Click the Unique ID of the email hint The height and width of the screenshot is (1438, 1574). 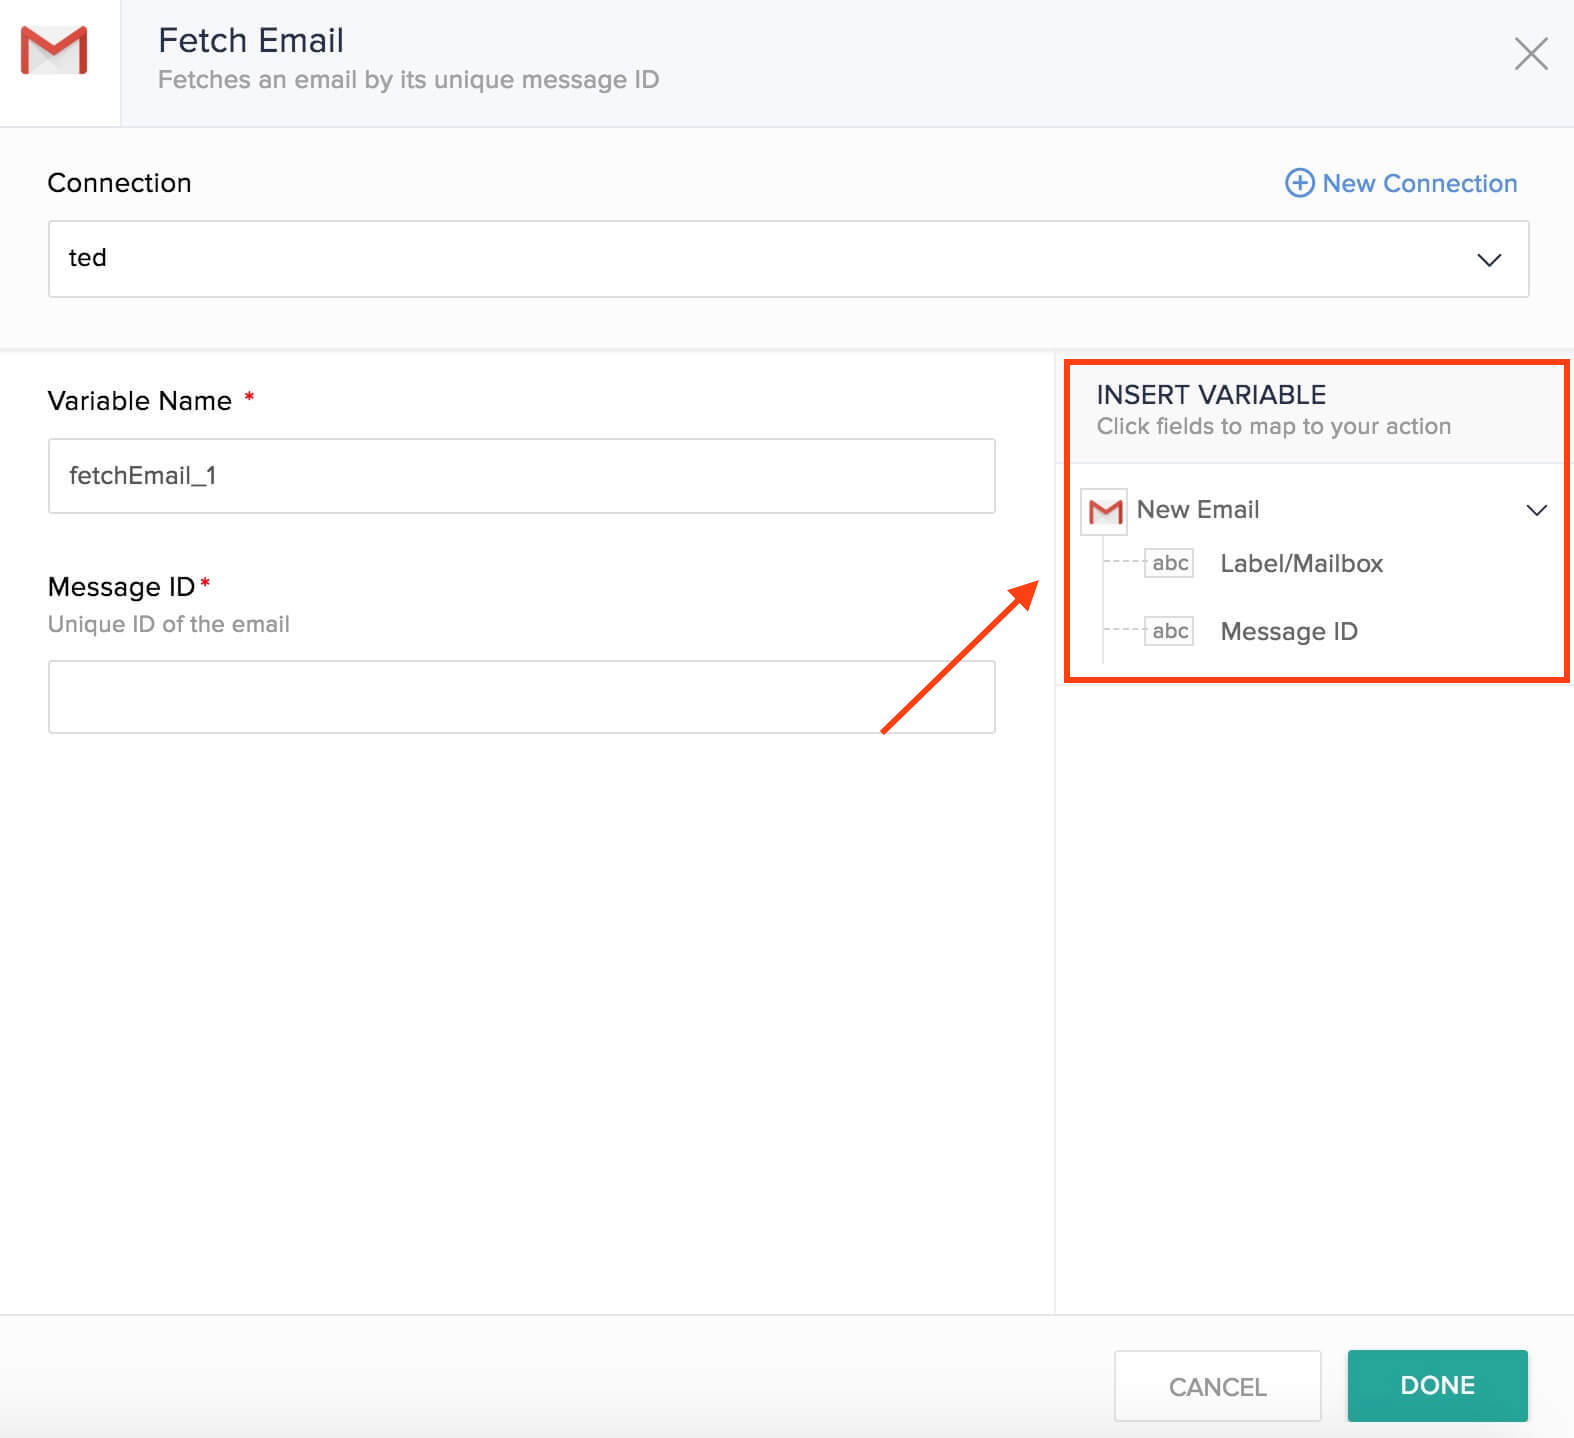(x=169, y=624)
